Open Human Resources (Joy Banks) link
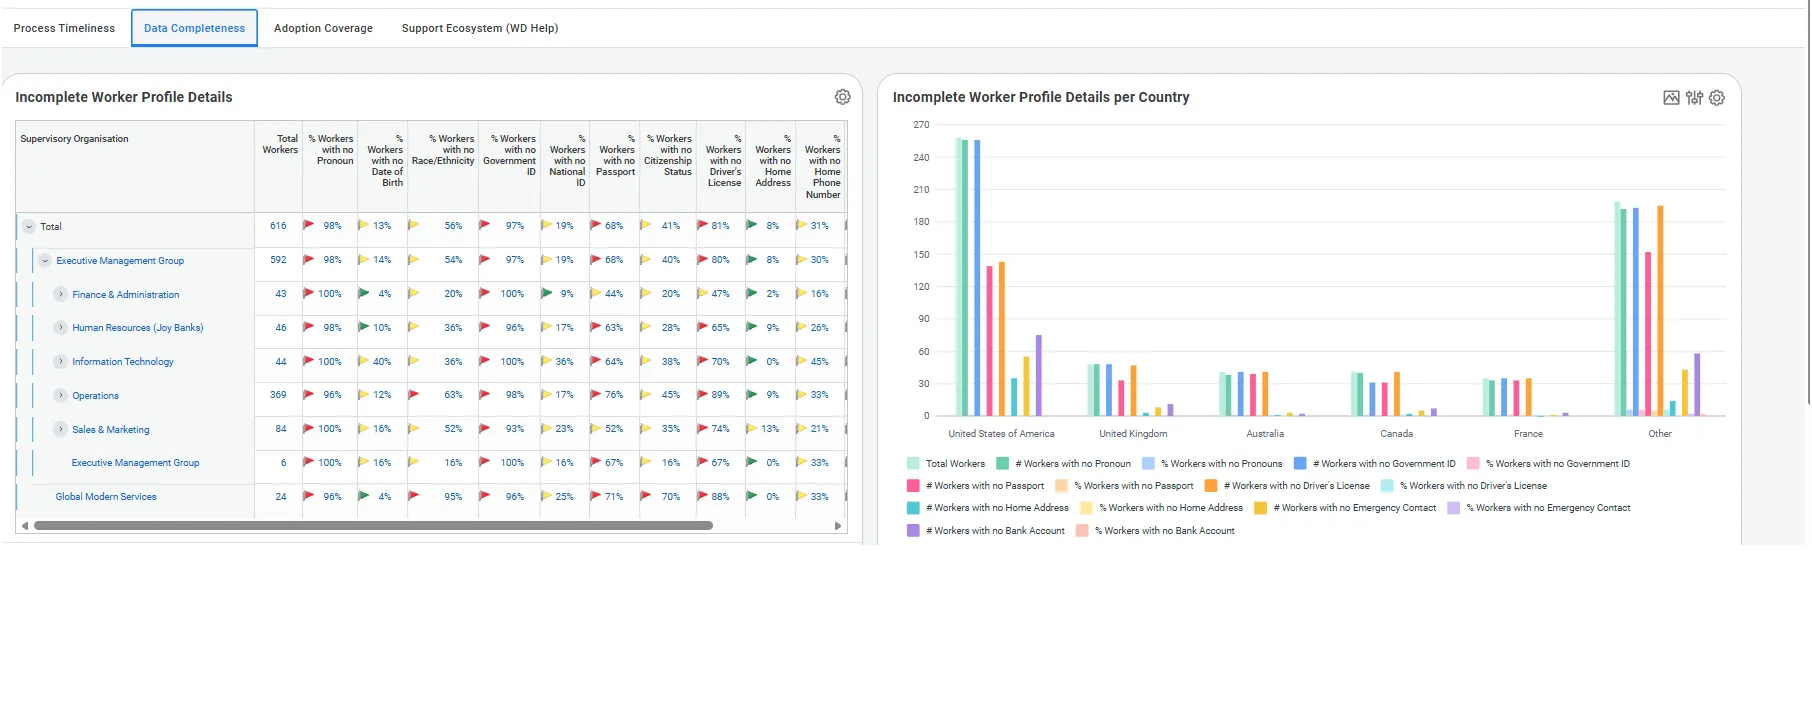This screenshot has height=710, width=1812. pyautogui.click(x=138, y=328)
